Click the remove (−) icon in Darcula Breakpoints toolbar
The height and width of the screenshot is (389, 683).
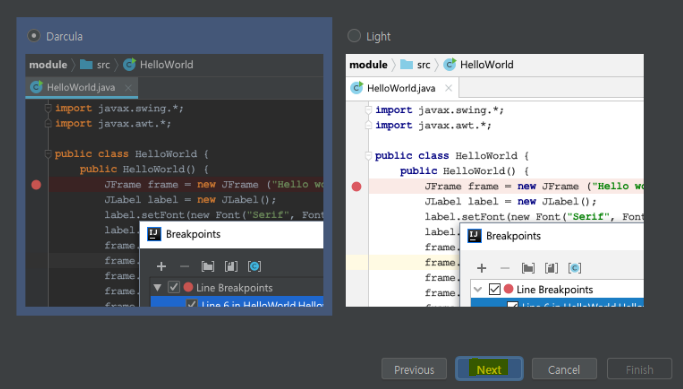pos(184,266)
